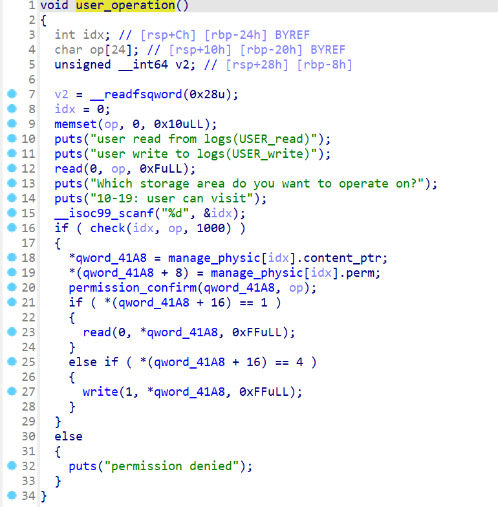The width and height of the screenshot is (498, 507).
Task: Toggle breakpoint dot on line 34
Action: (x=12, y=495)
